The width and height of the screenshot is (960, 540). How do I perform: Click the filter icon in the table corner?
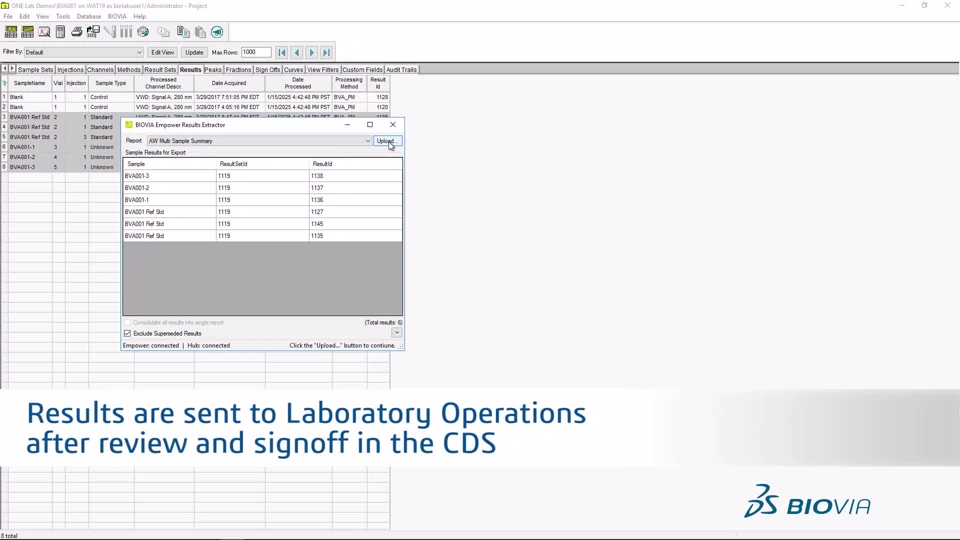4,83
